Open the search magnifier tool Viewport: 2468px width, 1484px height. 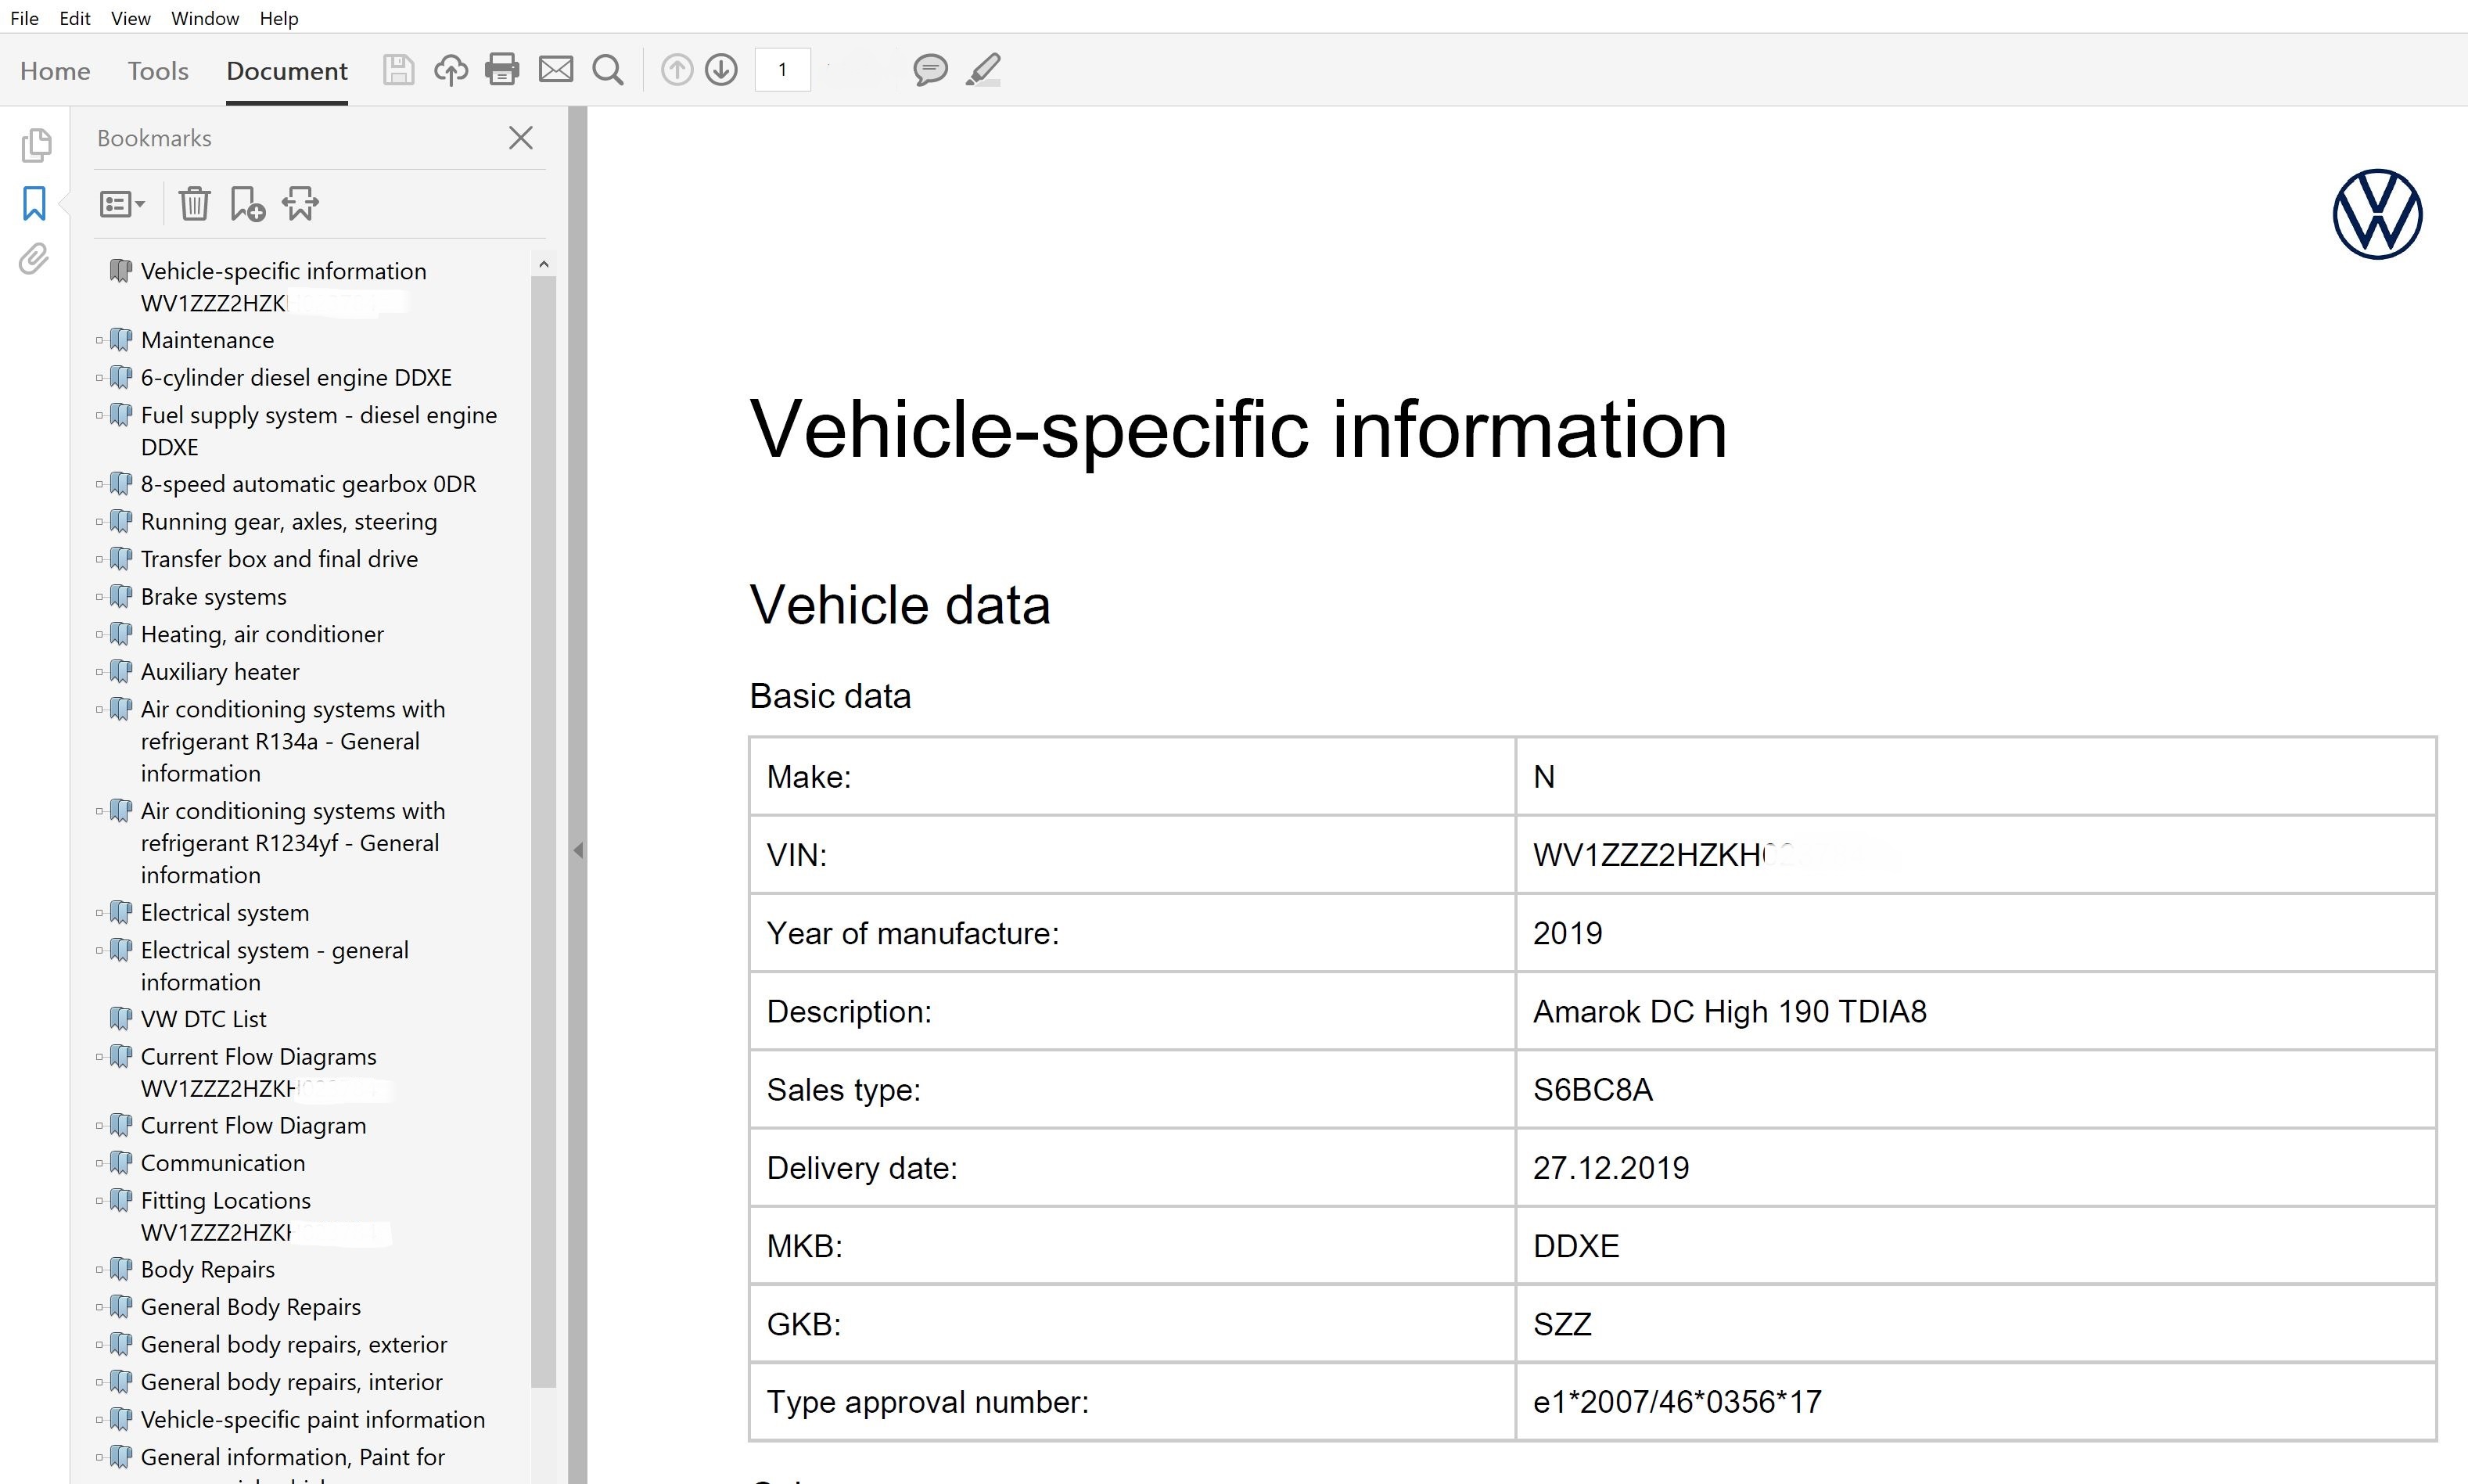pos(608,70)
